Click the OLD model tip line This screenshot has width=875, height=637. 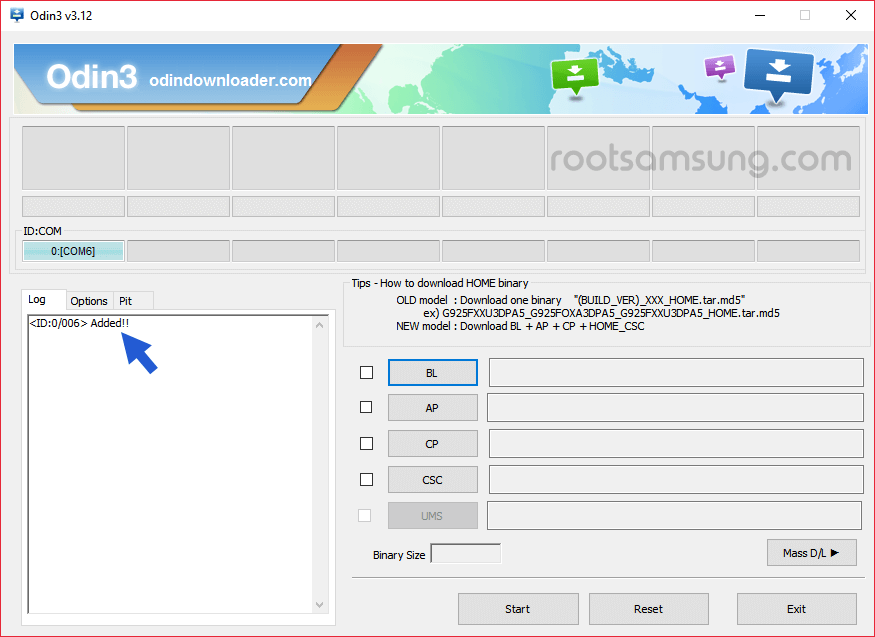(570, 300)
